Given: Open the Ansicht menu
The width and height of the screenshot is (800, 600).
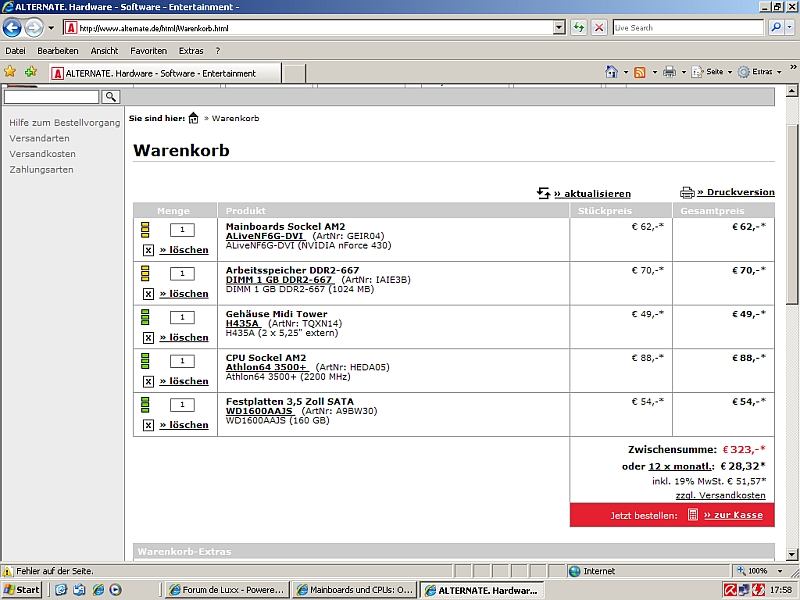Looking at the screenshot, I should point(104,51).
